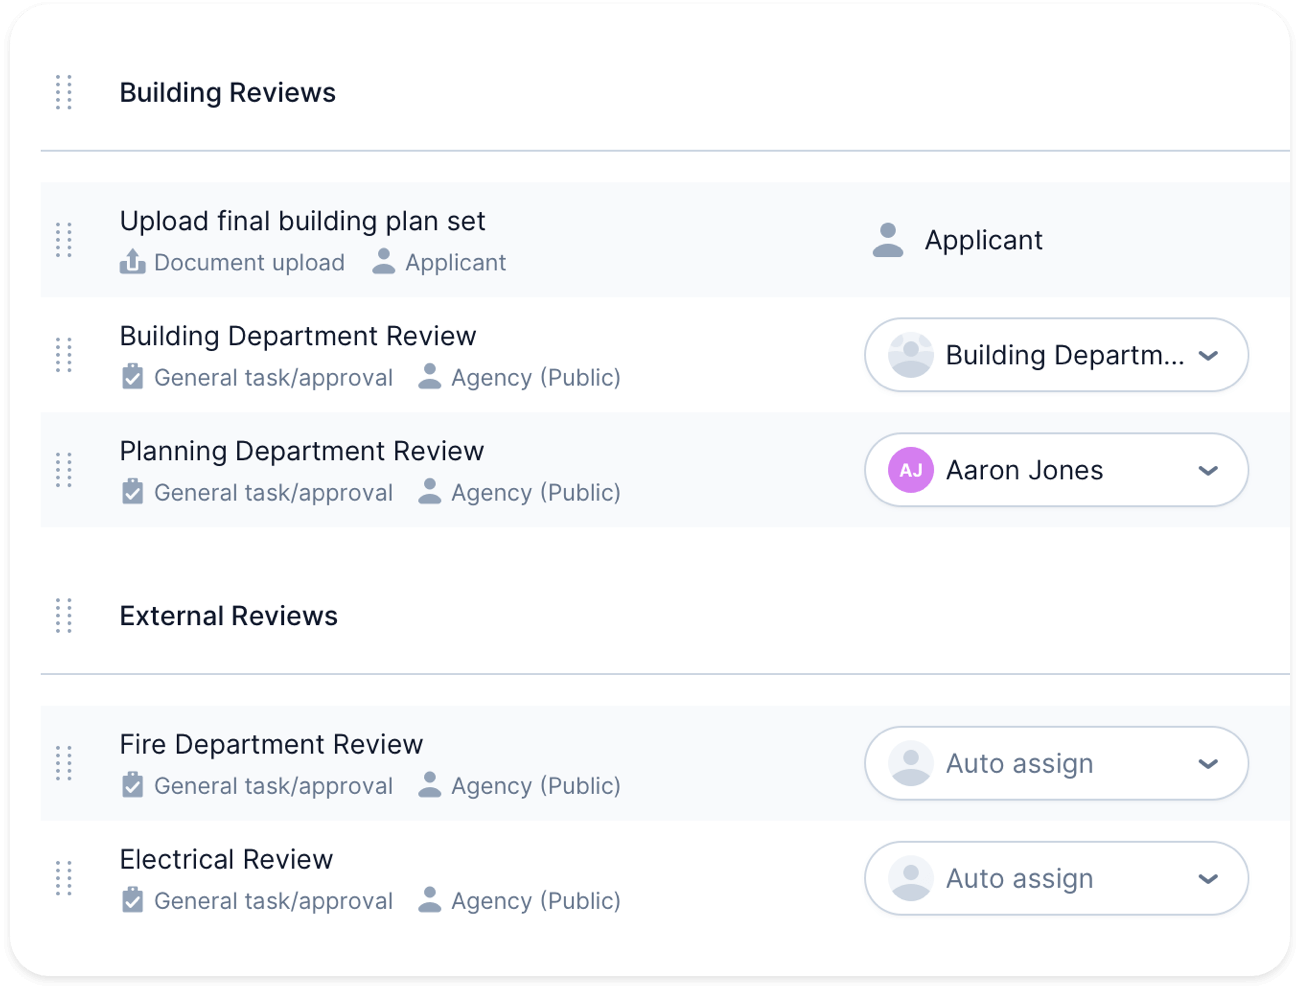Click drag handle for Planning Department Review

pos(64,470)
